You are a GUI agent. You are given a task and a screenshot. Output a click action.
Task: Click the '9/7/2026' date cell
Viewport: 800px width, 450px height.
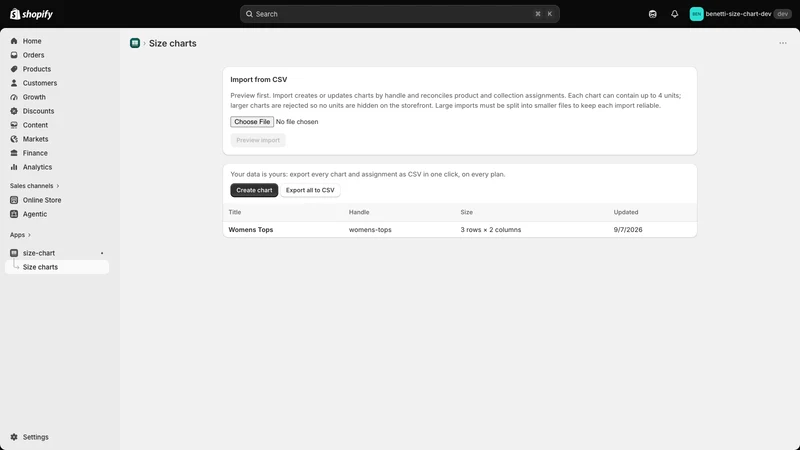click(x=628, y=230)
